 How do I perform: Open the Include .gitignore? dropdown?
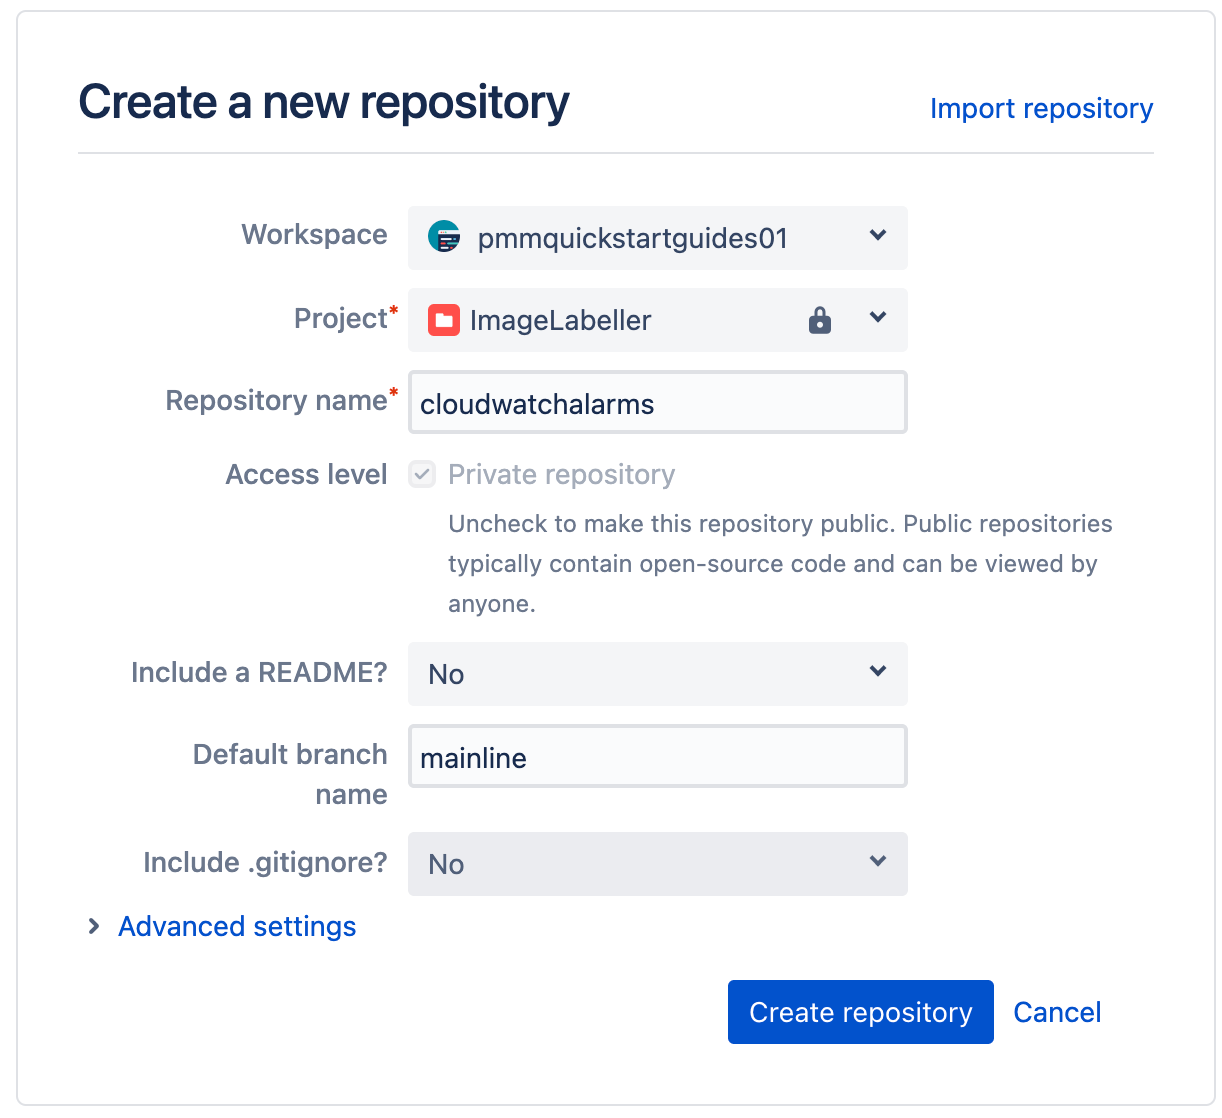click(657, 864)
